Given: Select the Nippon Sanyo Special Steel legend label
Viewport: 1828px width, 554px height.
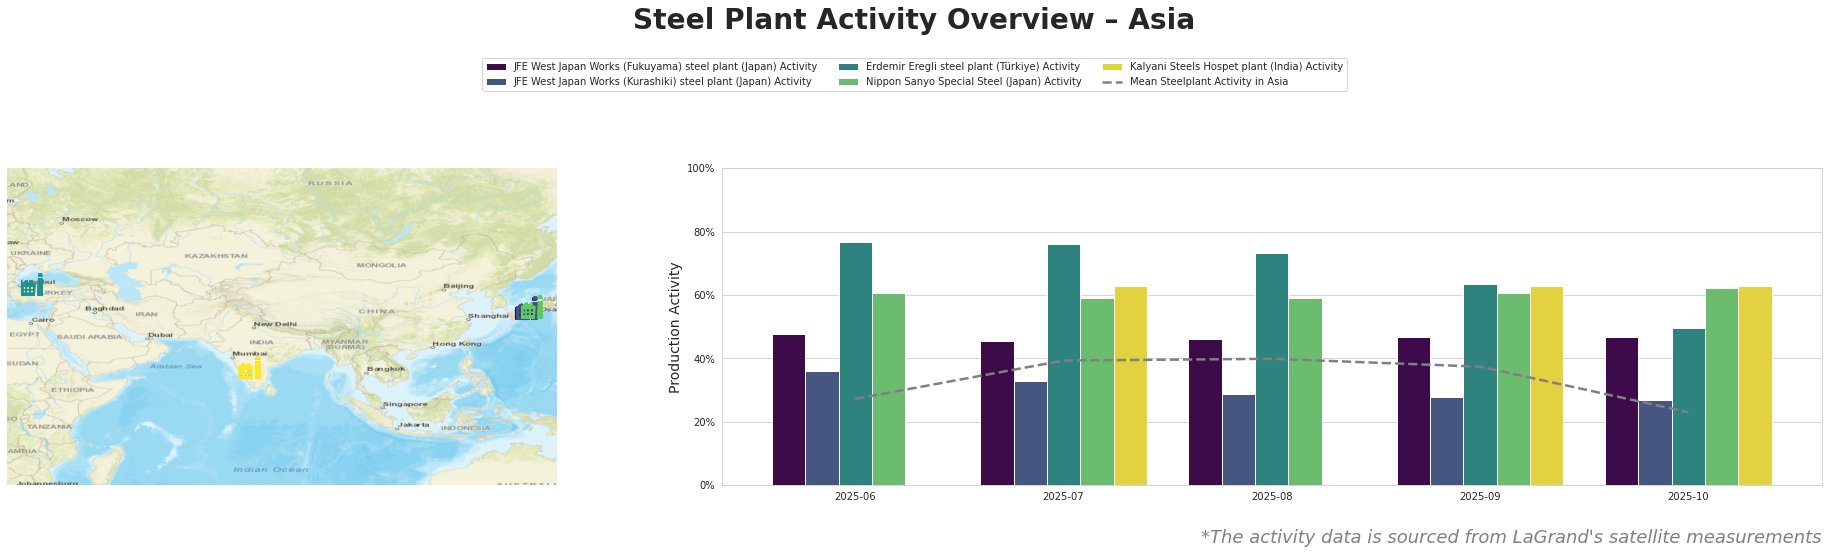Looking at the screenshot, I should tap(973, 82).
